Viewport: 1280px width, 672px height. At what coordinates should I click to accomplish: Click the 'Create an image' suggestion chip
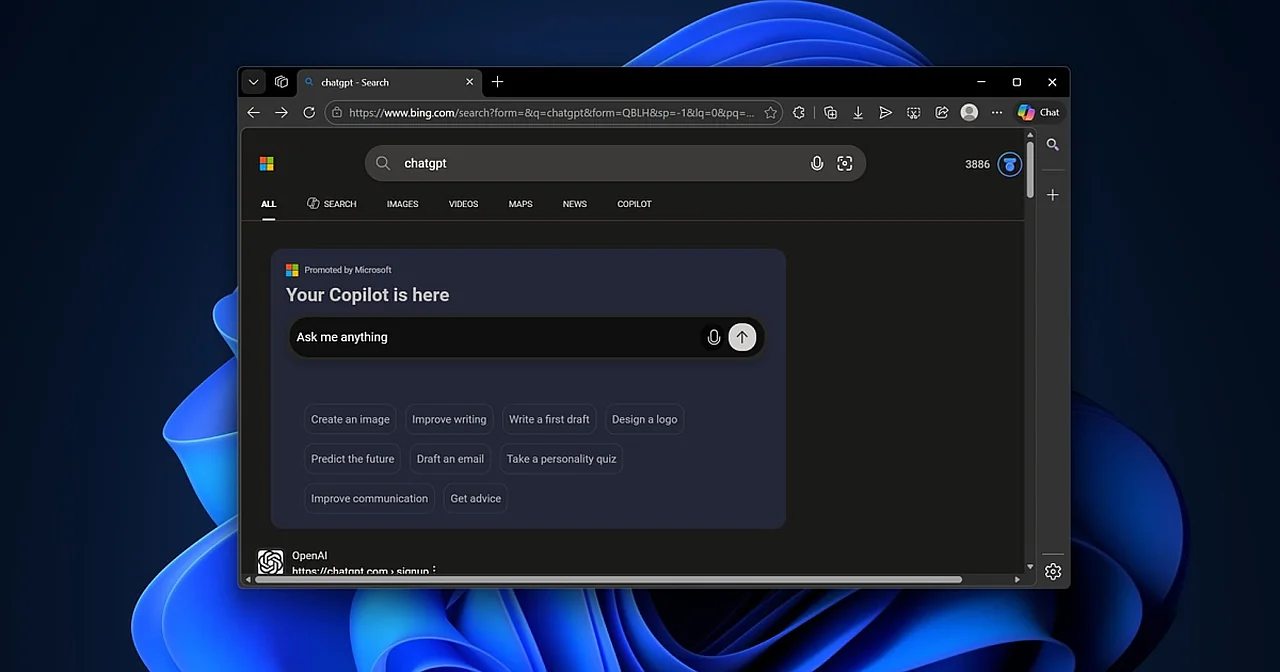click(x=350, y=419)
